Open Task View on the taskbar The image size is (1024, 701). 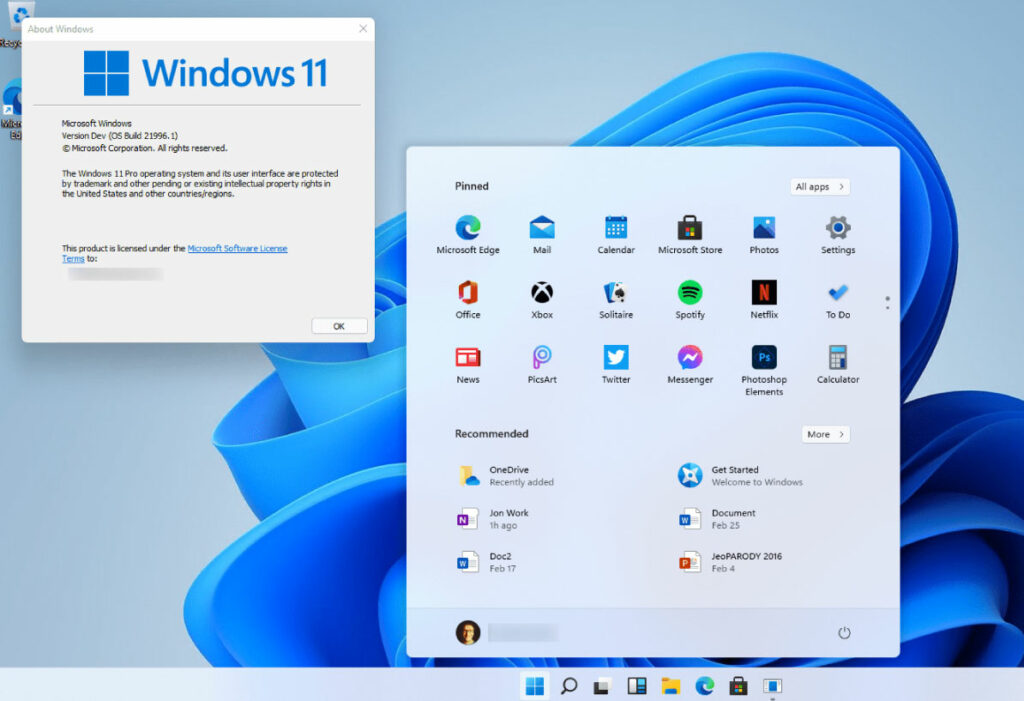coord(602,686)
